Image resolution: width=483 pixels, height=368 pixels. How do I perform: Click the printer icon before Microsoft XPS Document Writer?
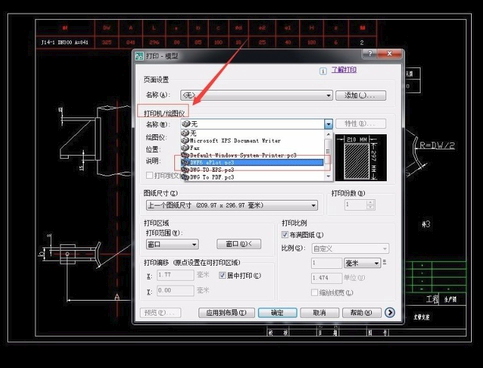[x=185, y=140]
